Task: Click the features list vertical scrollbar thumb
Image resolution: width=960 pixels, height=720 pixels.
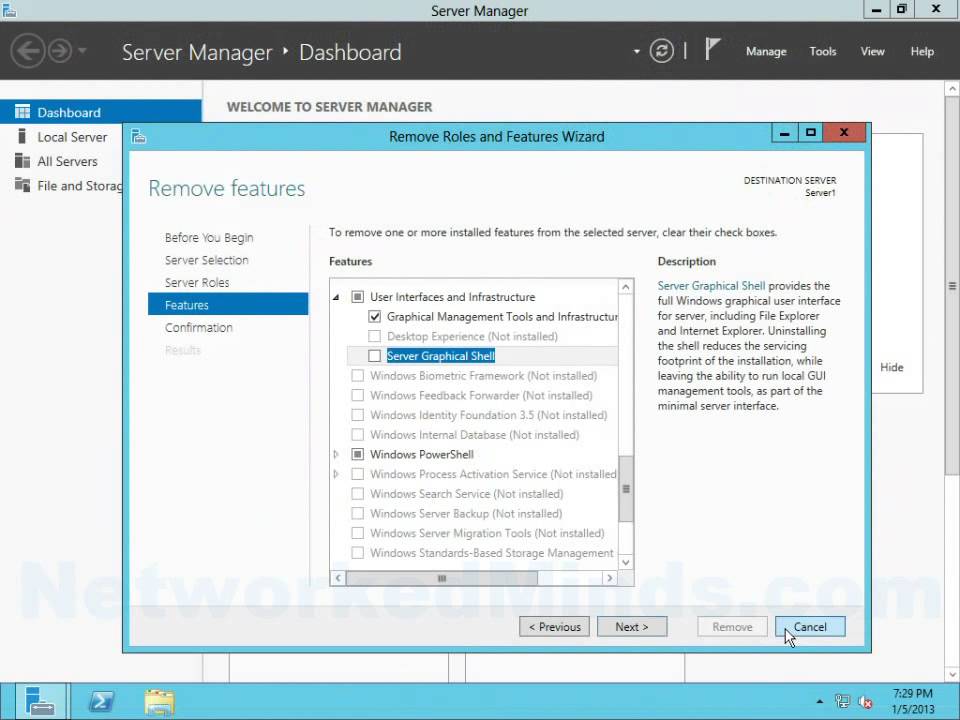Action: [626, 489]
